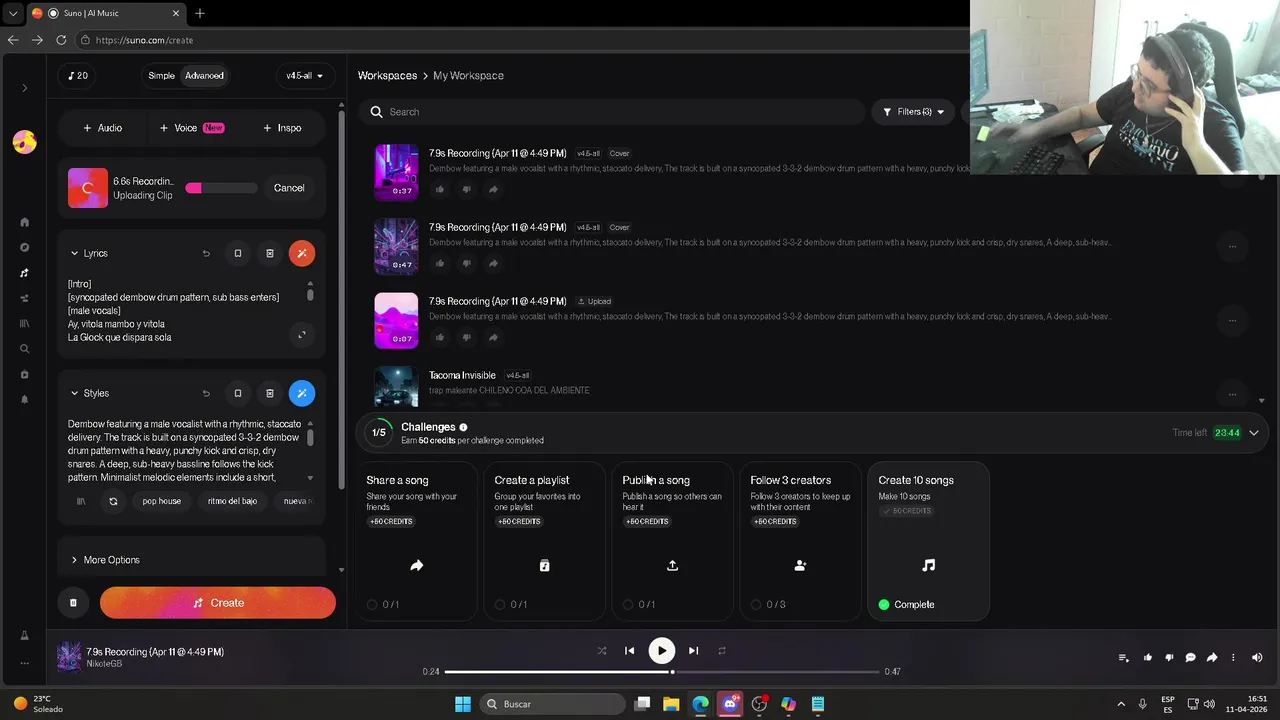The image size is (1280, 720).
Task: Share the 7.9s Recording Upload track
Action: (493, 337)
